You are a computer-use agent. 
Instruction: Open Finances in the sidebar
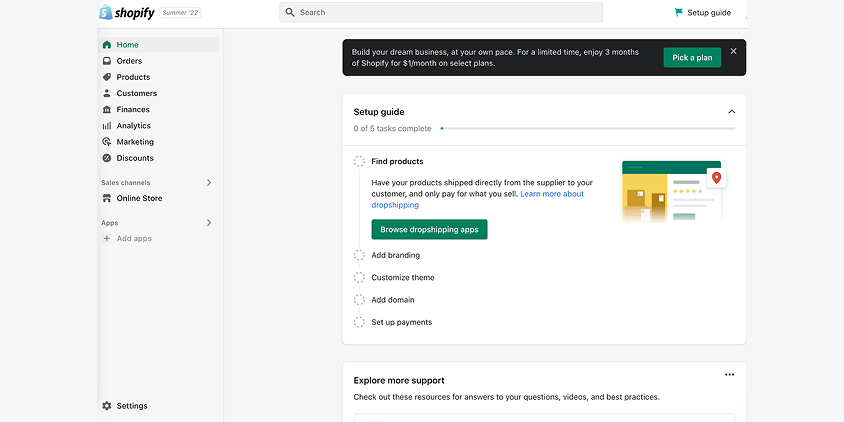(158, 109)
